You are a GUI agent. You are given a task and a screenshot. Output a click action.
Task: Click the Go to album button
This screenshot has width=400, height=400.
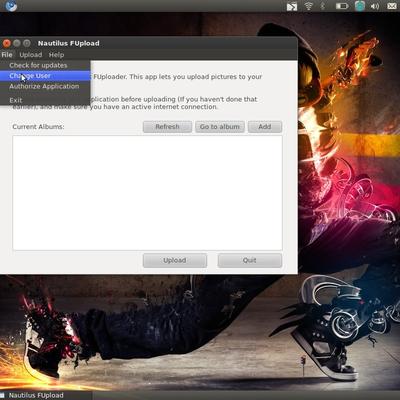(x=220, y=127)
